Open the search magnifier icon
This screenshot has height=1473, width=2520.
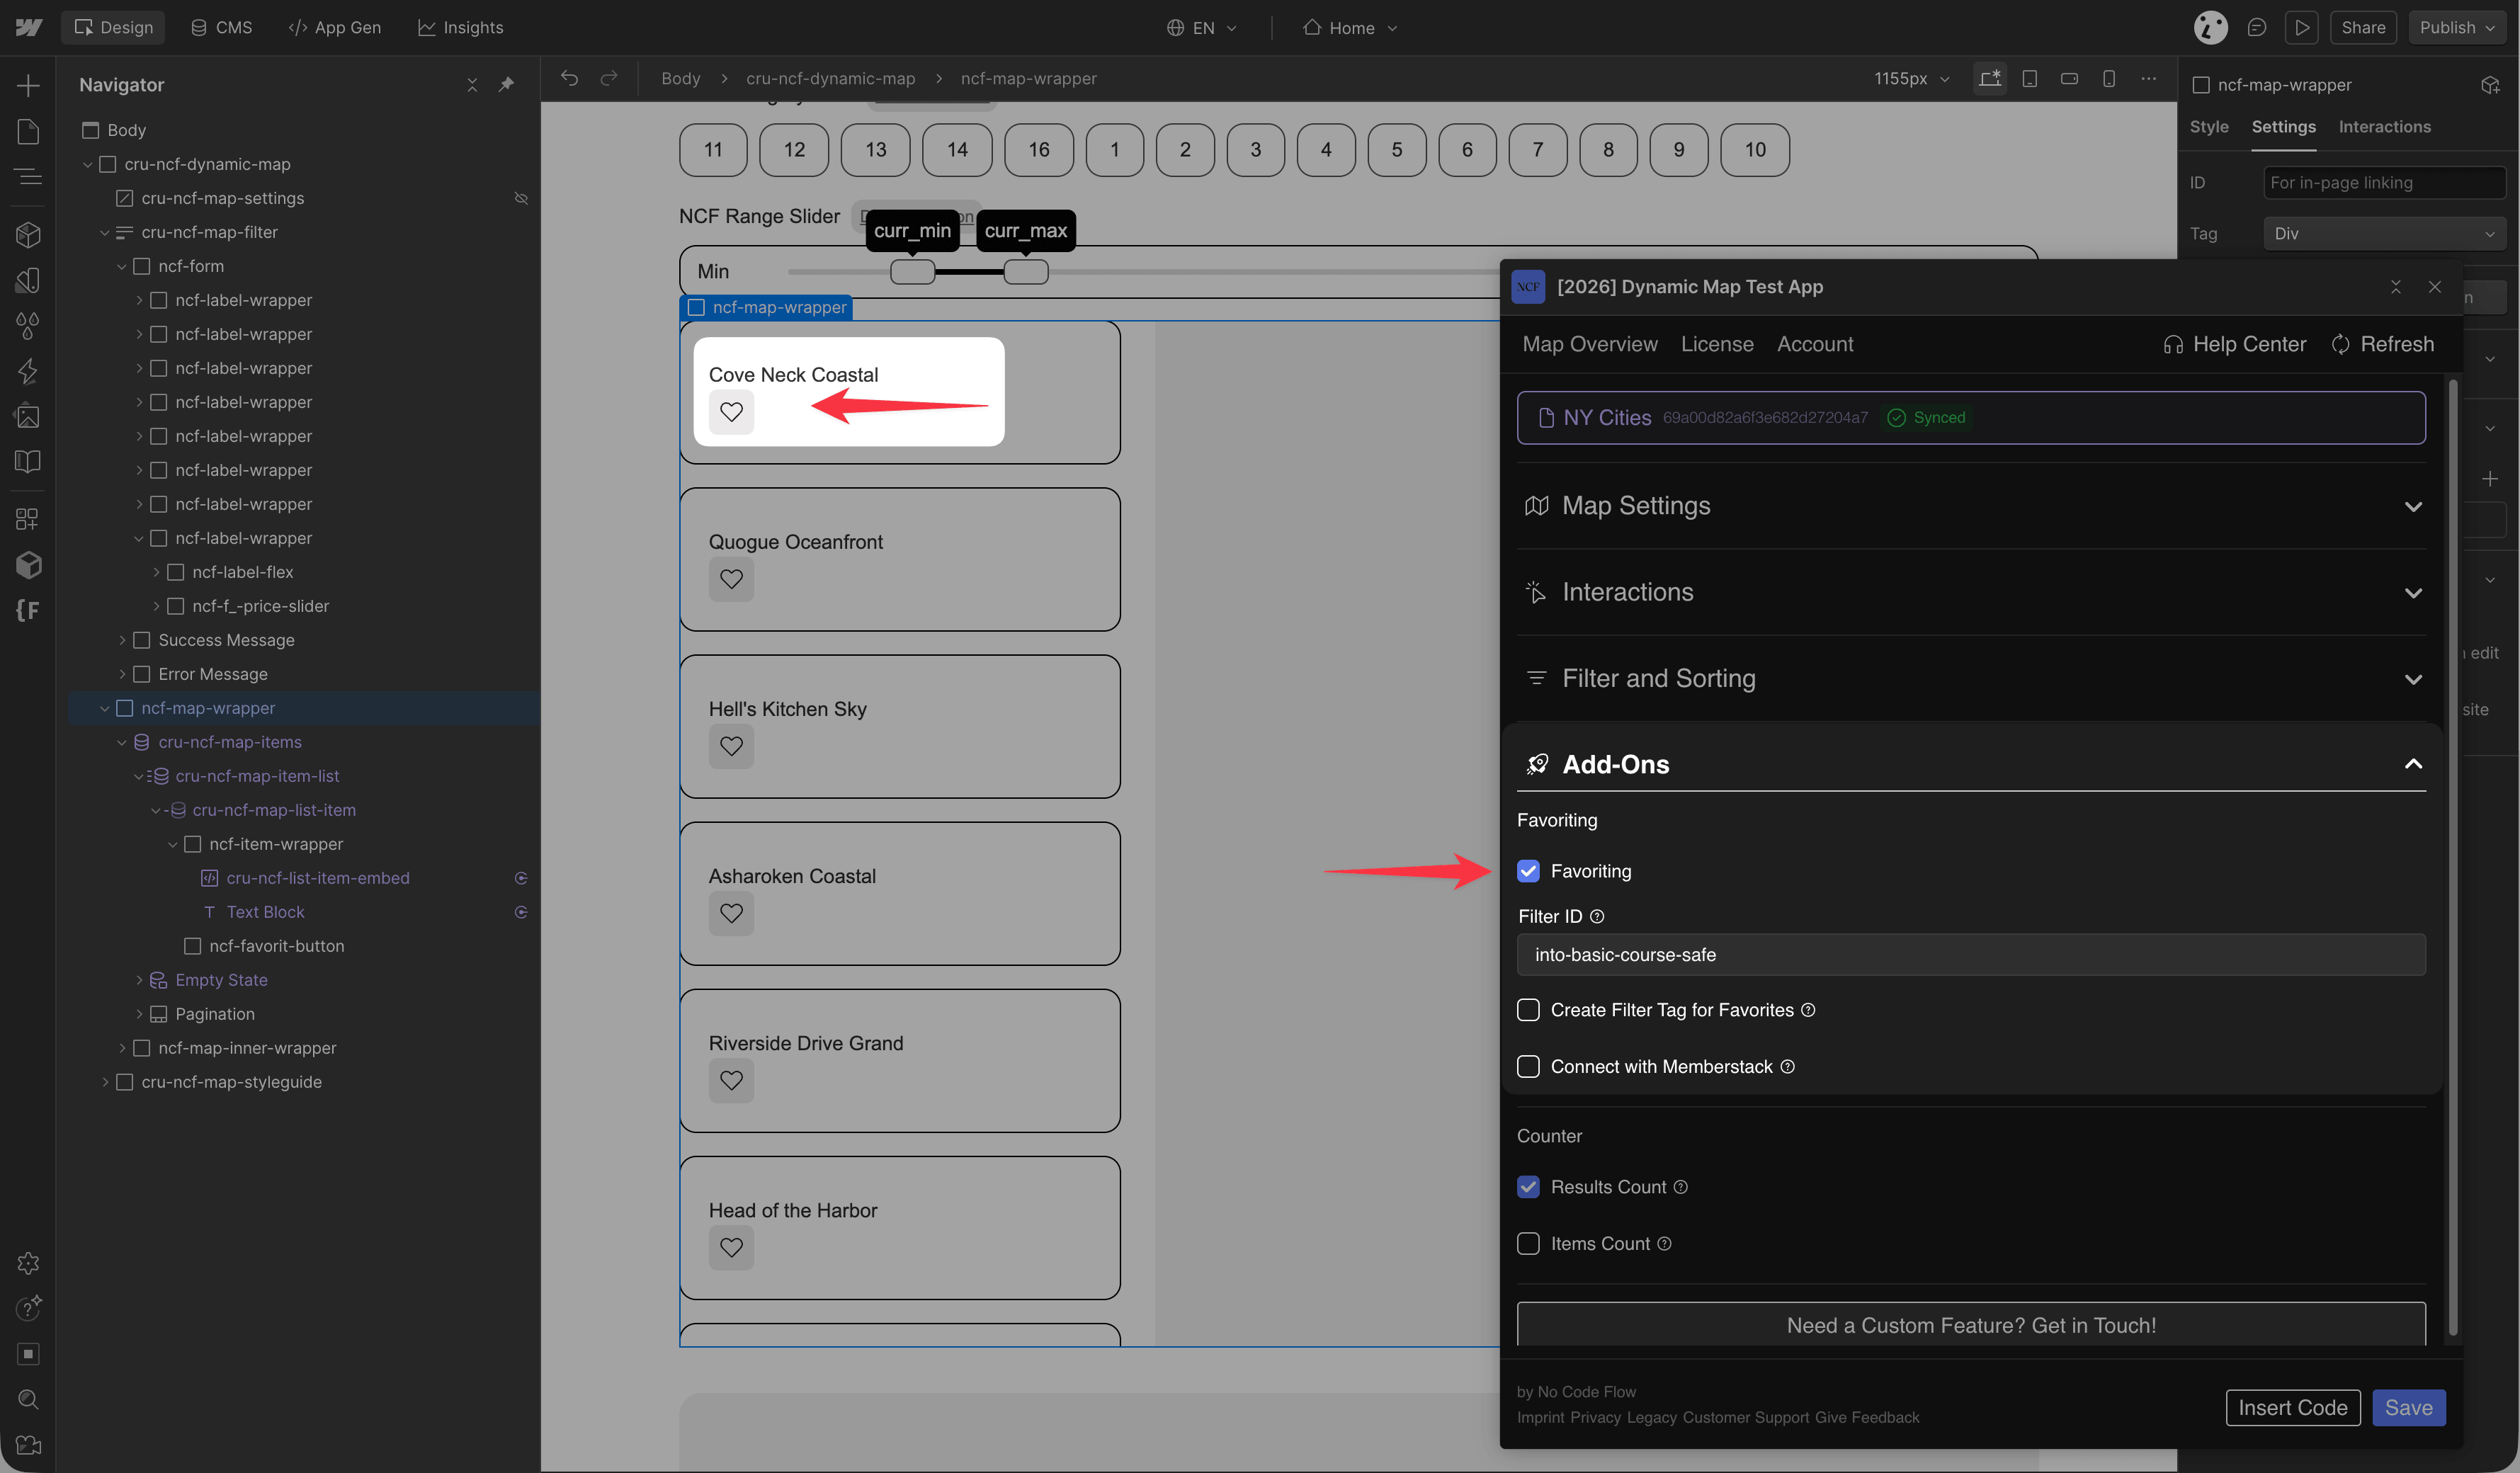pos(28,1399)
